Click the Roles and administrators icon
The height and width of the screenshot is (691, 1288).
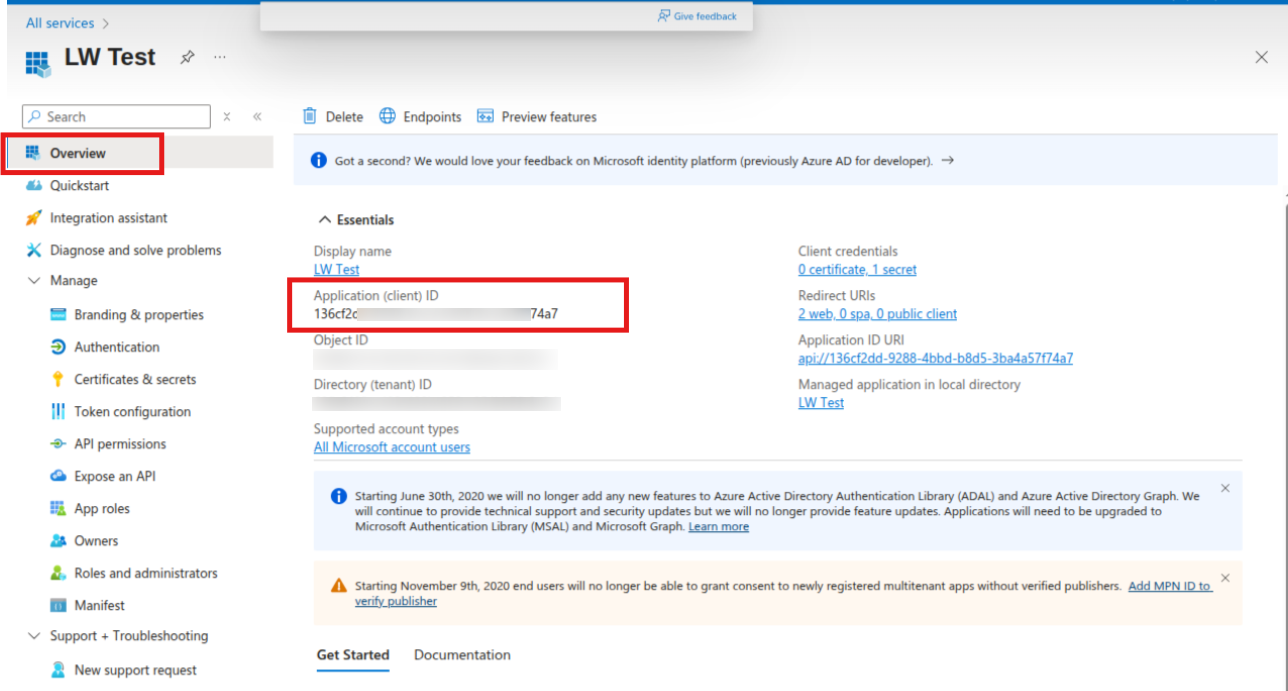tap(58, 573)
